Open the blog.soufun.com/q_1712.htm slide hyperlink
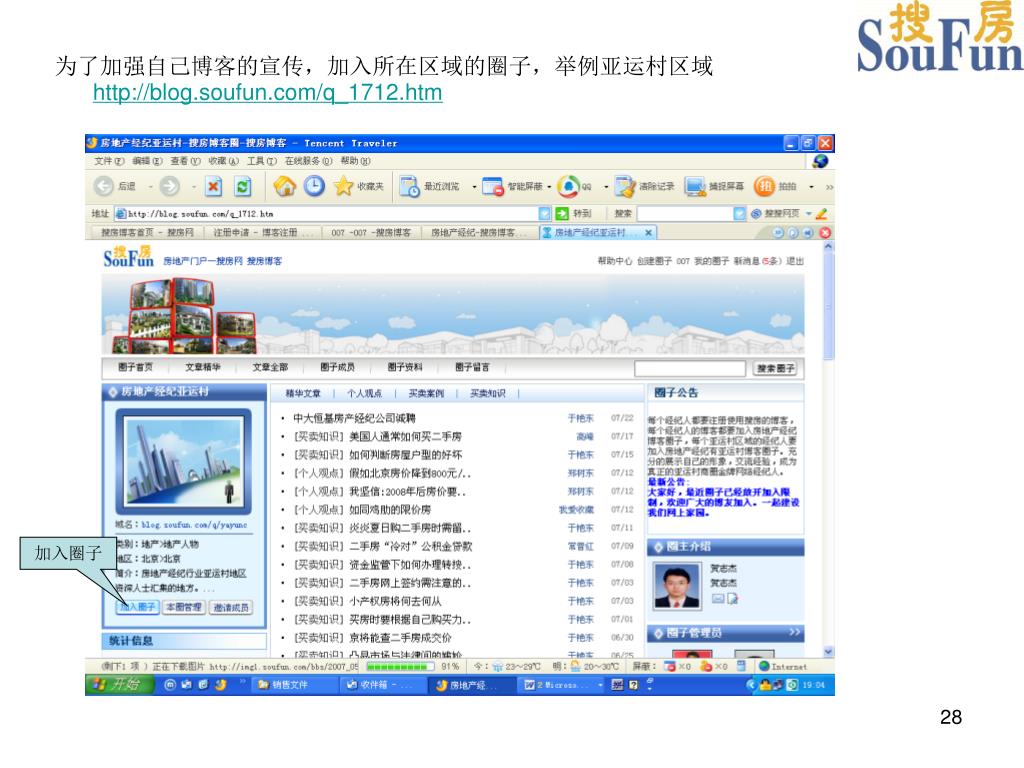The width and height of the screenshot is (1024, 768). click(x=268, y=92)
